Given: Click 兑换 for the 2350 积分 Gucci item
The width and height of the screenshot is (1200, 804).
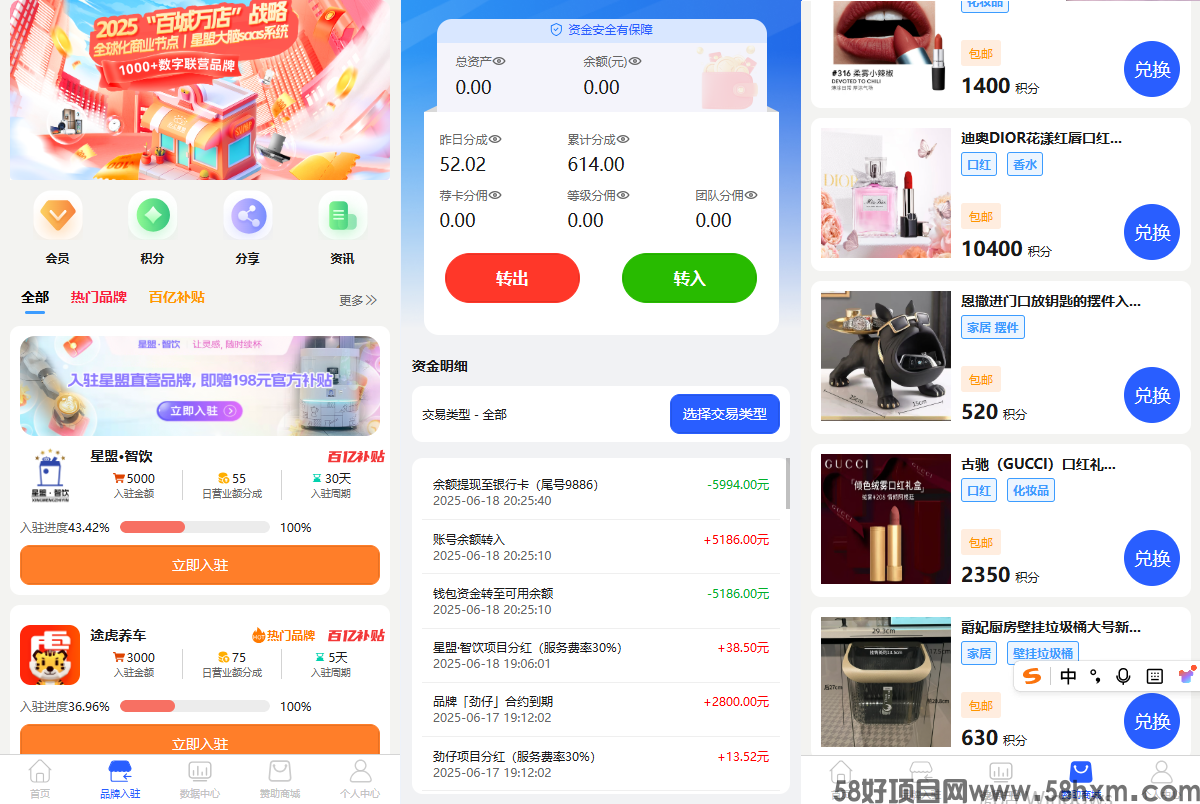Looking at the screenshot, I should point(1152,558).
